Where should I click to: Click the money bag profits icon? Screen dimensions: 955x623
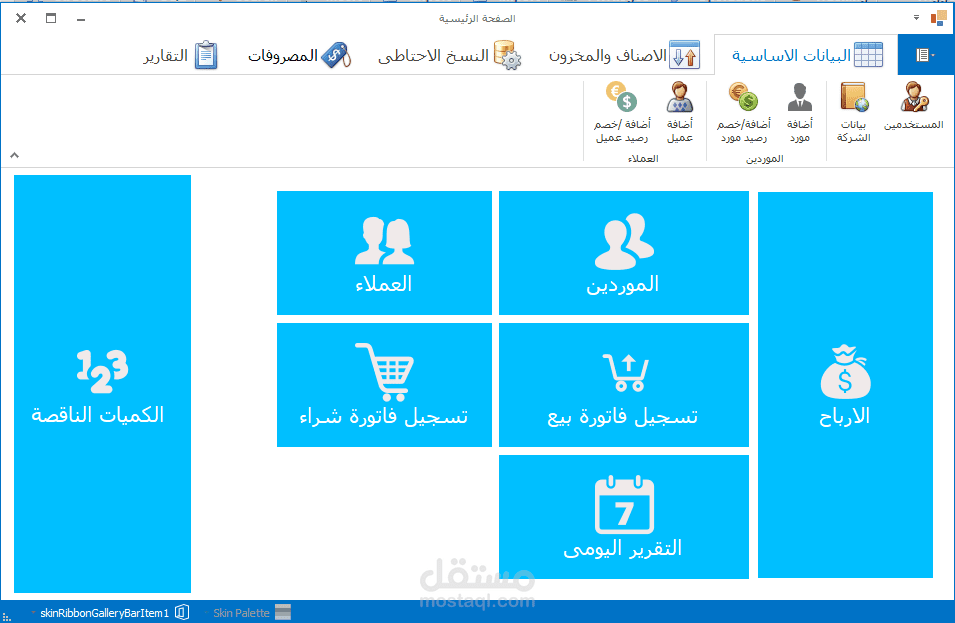pyautogui.click(x=845, y=372)
